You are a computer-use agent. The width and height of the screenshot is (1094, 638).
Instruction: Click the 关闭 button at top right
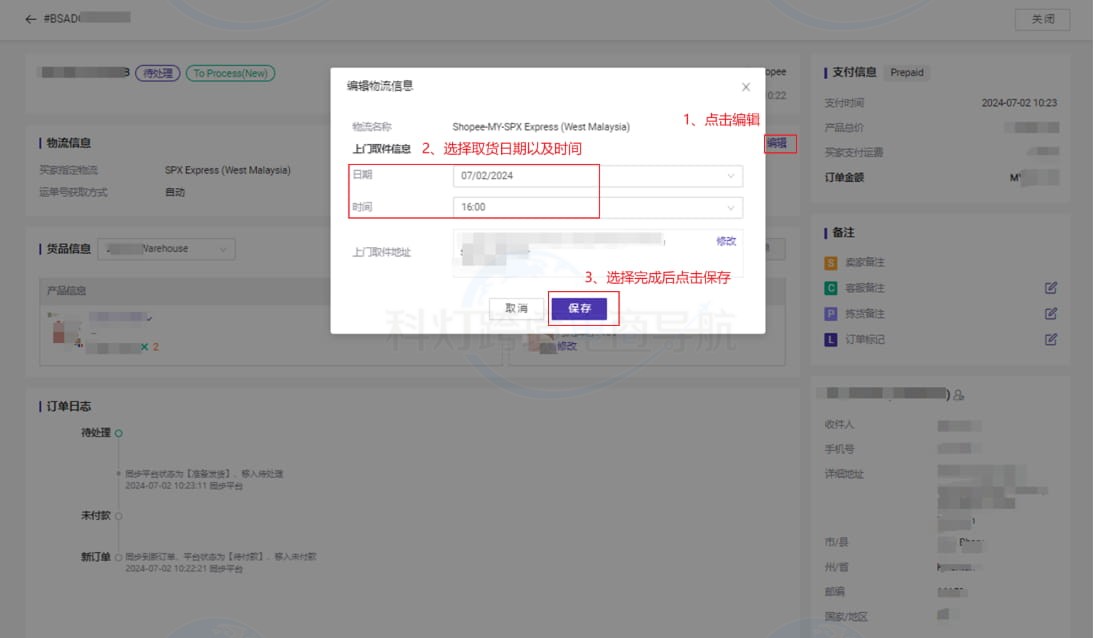(x=1042, y=19)
